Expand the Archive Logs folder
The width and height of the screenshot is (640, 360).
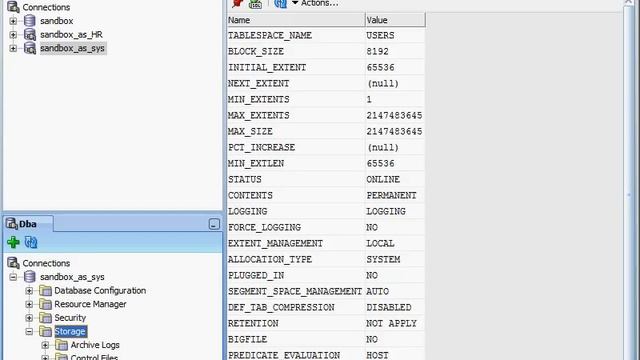point(45,345)
